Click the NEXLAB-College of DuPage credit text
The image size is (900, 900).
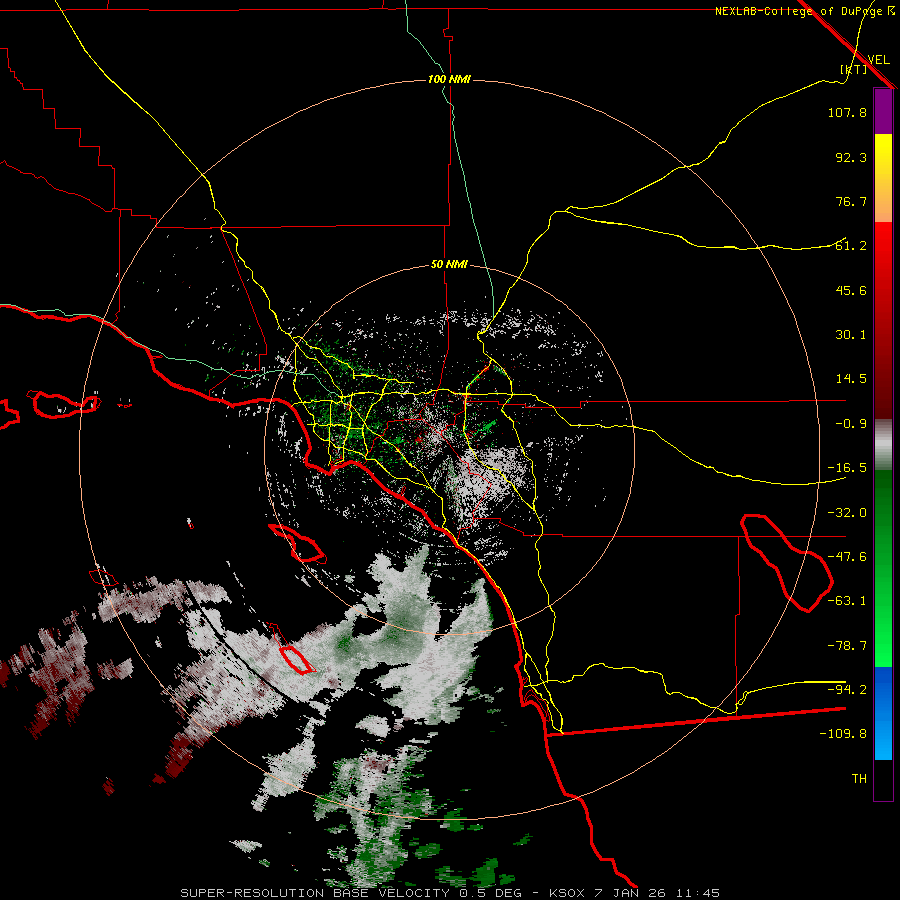click(x=805, y=11)
